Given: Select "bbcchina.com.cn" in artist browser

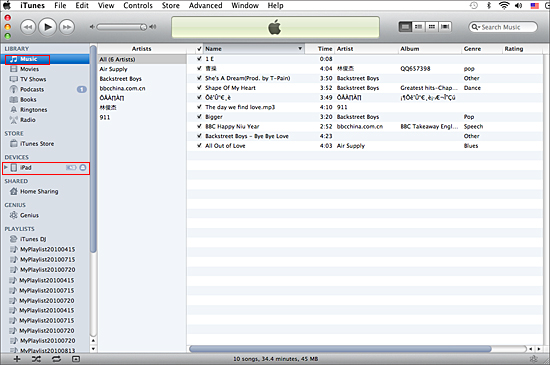Looking at the screenshot, I should click(142, 88).
